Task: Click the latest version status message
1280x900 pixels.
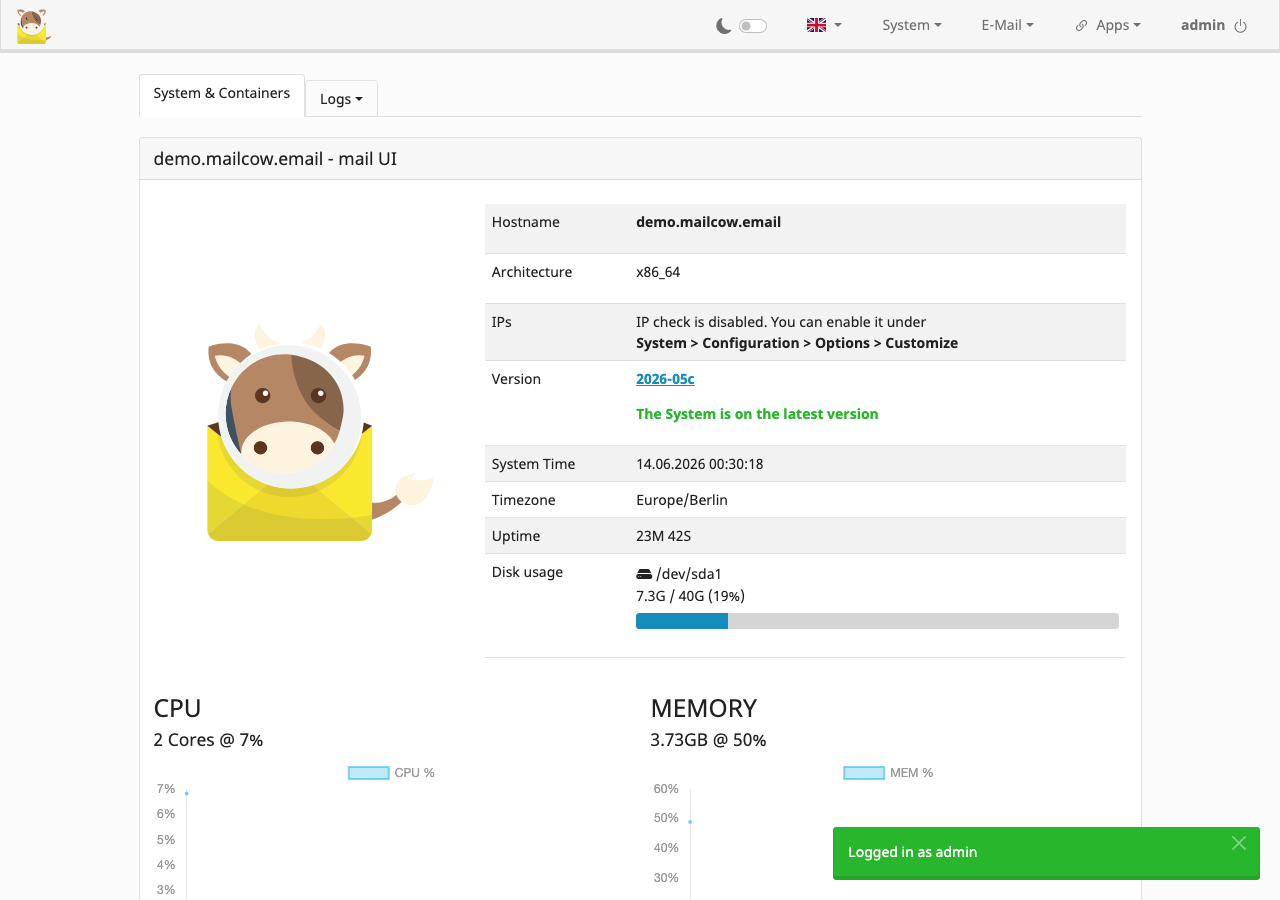Action: [757, 414]
